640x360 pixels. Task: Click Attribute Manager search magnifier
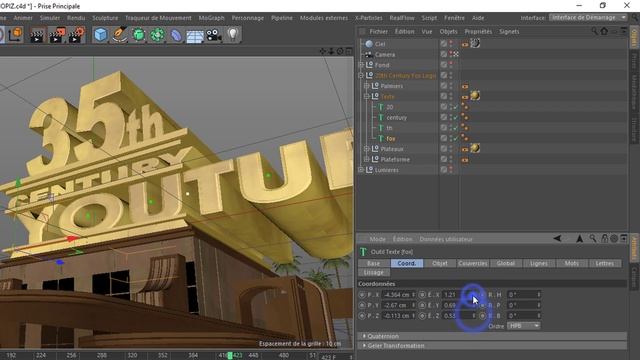pyautogui.click(x=593, y=239)
